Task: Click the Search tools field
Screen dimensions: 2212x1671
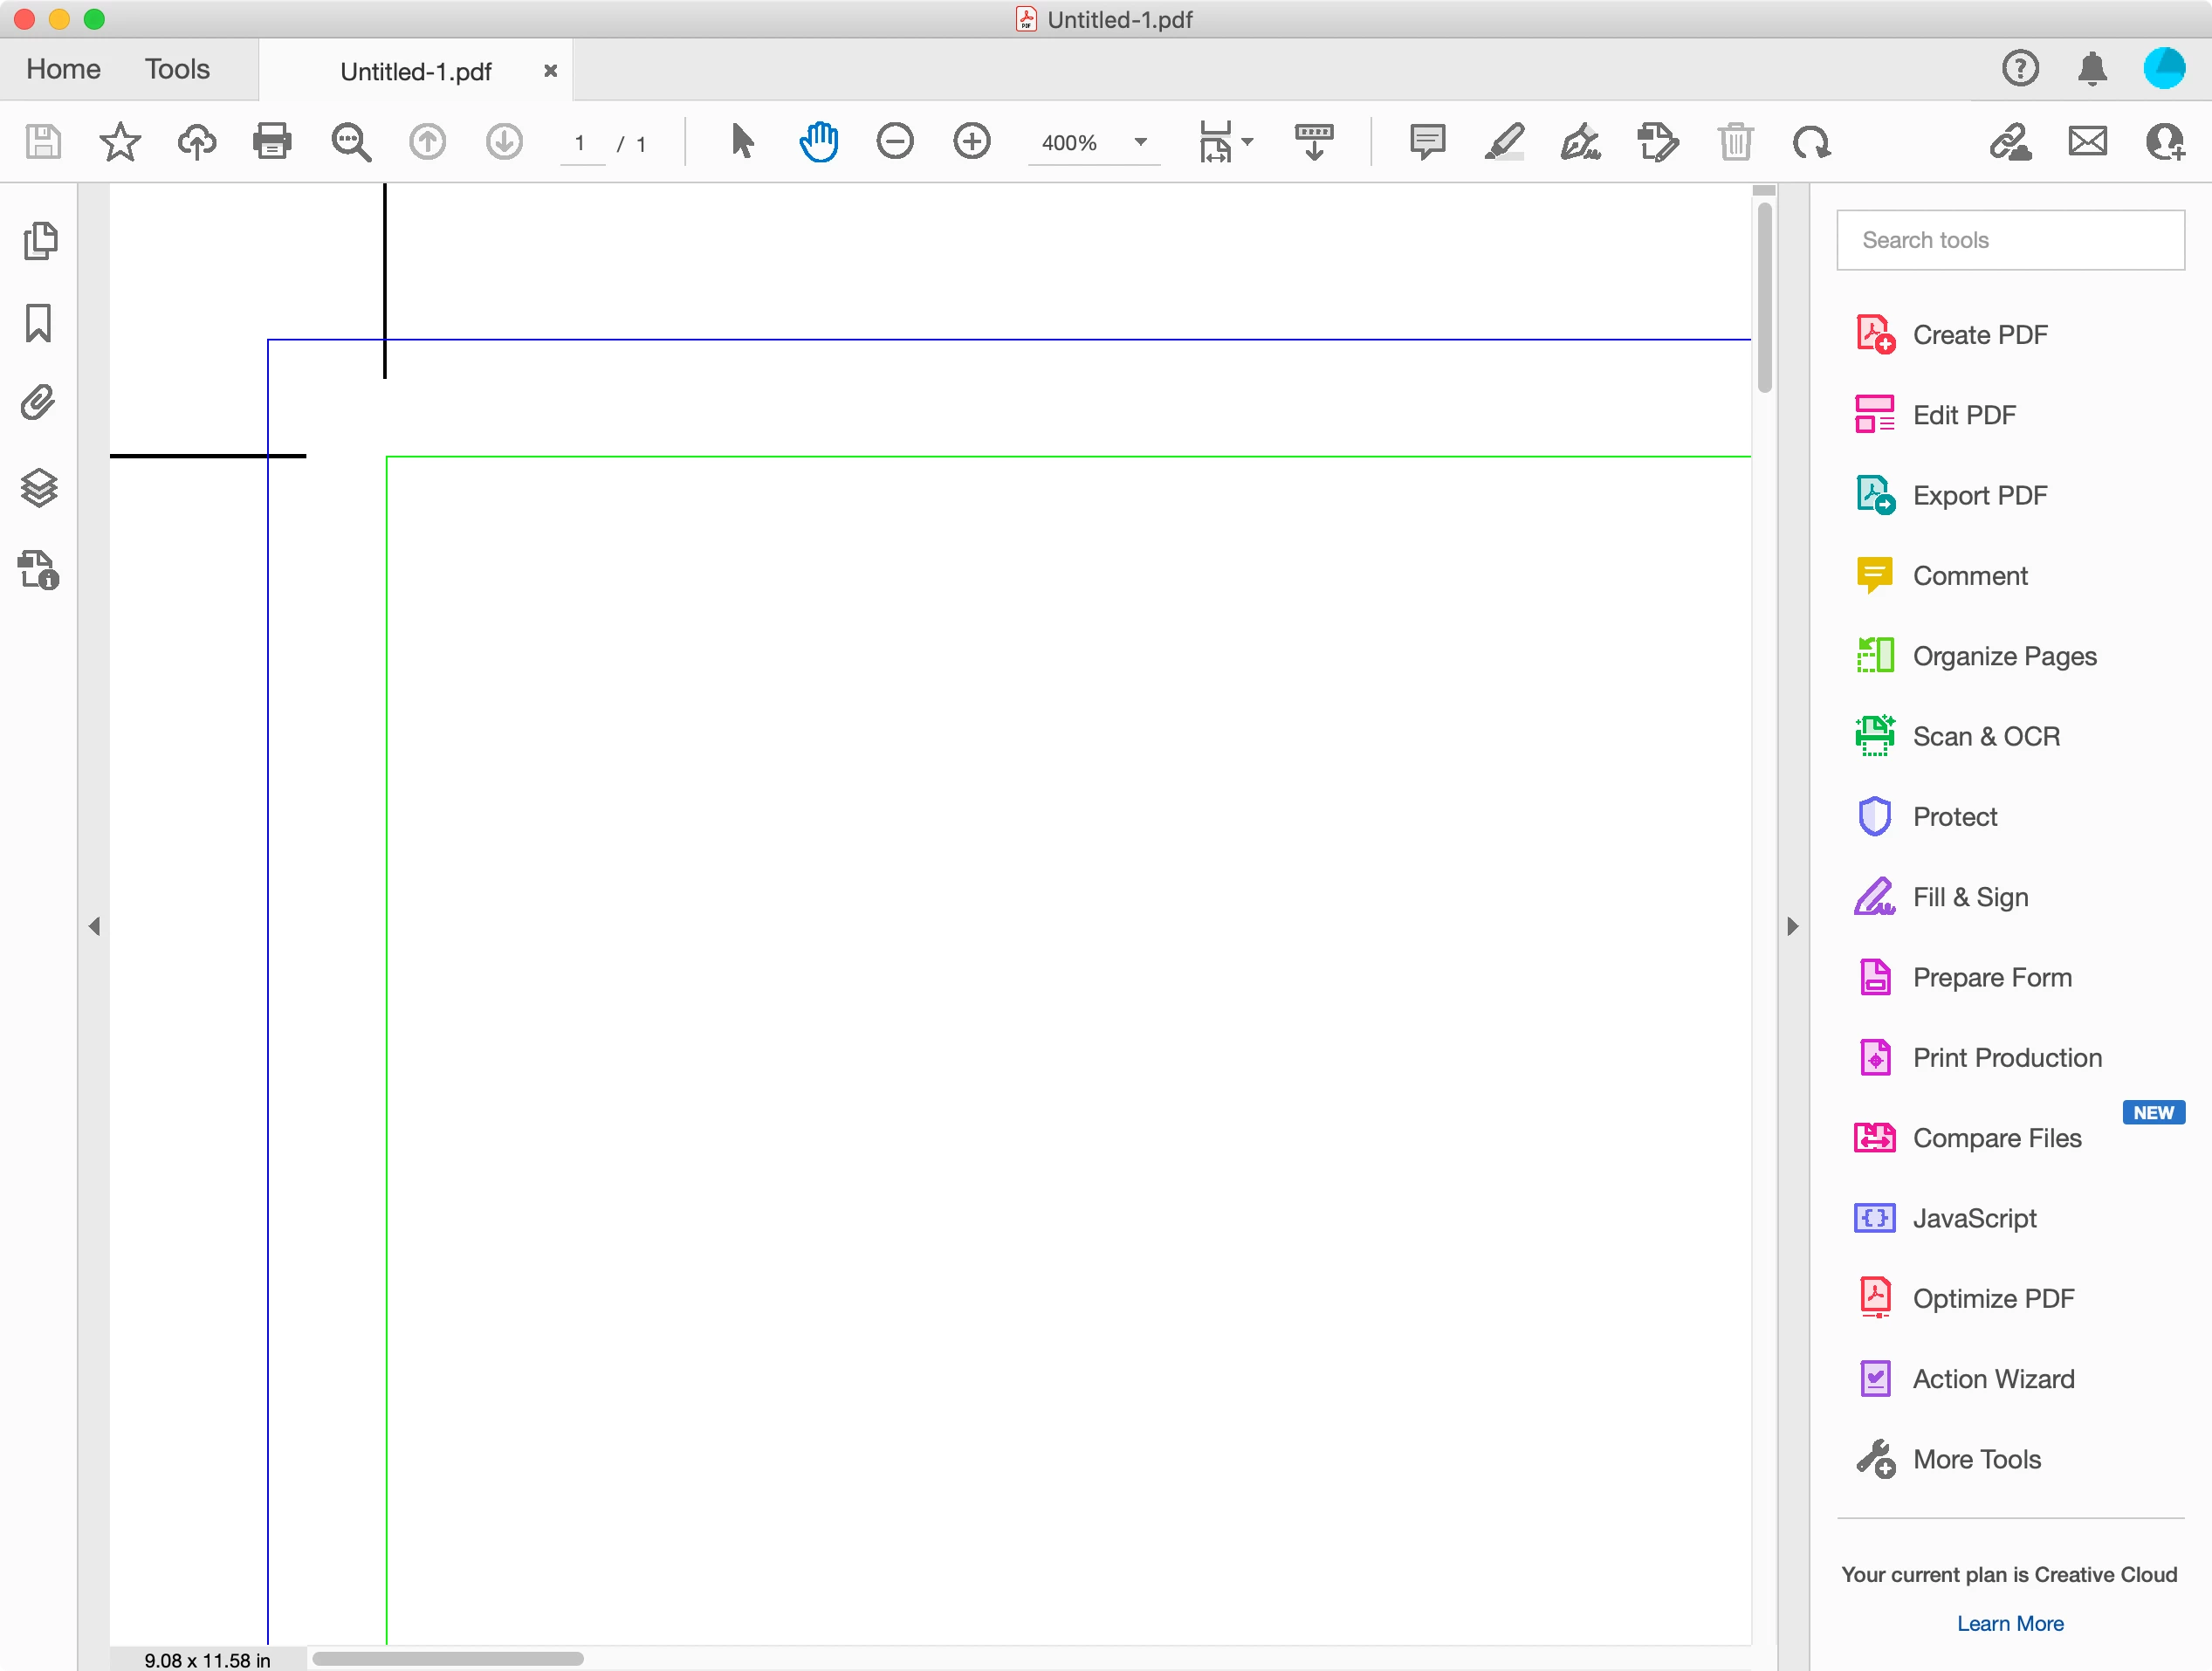Action: point(2010,240)
